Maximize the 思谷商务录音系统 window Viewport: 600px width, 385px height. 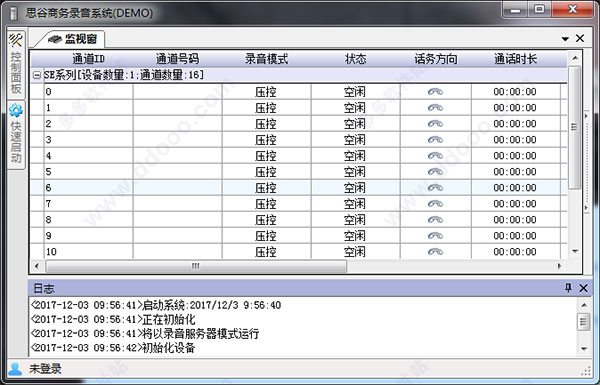tap(540, 9)
